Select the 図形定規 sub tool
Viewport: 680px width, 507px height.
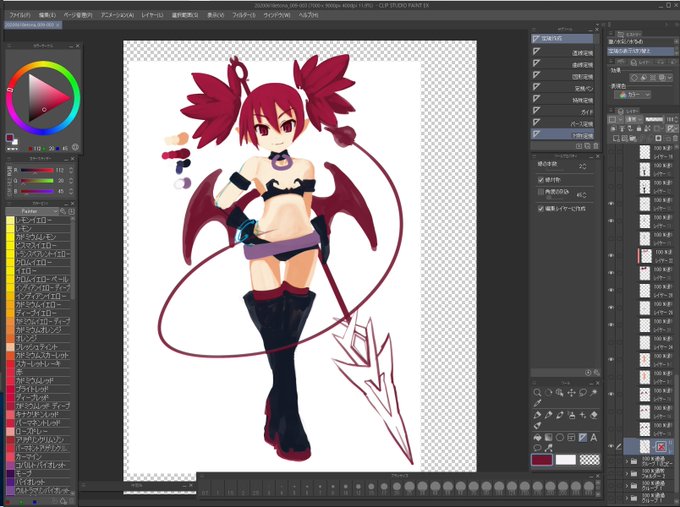click(562, 76)
